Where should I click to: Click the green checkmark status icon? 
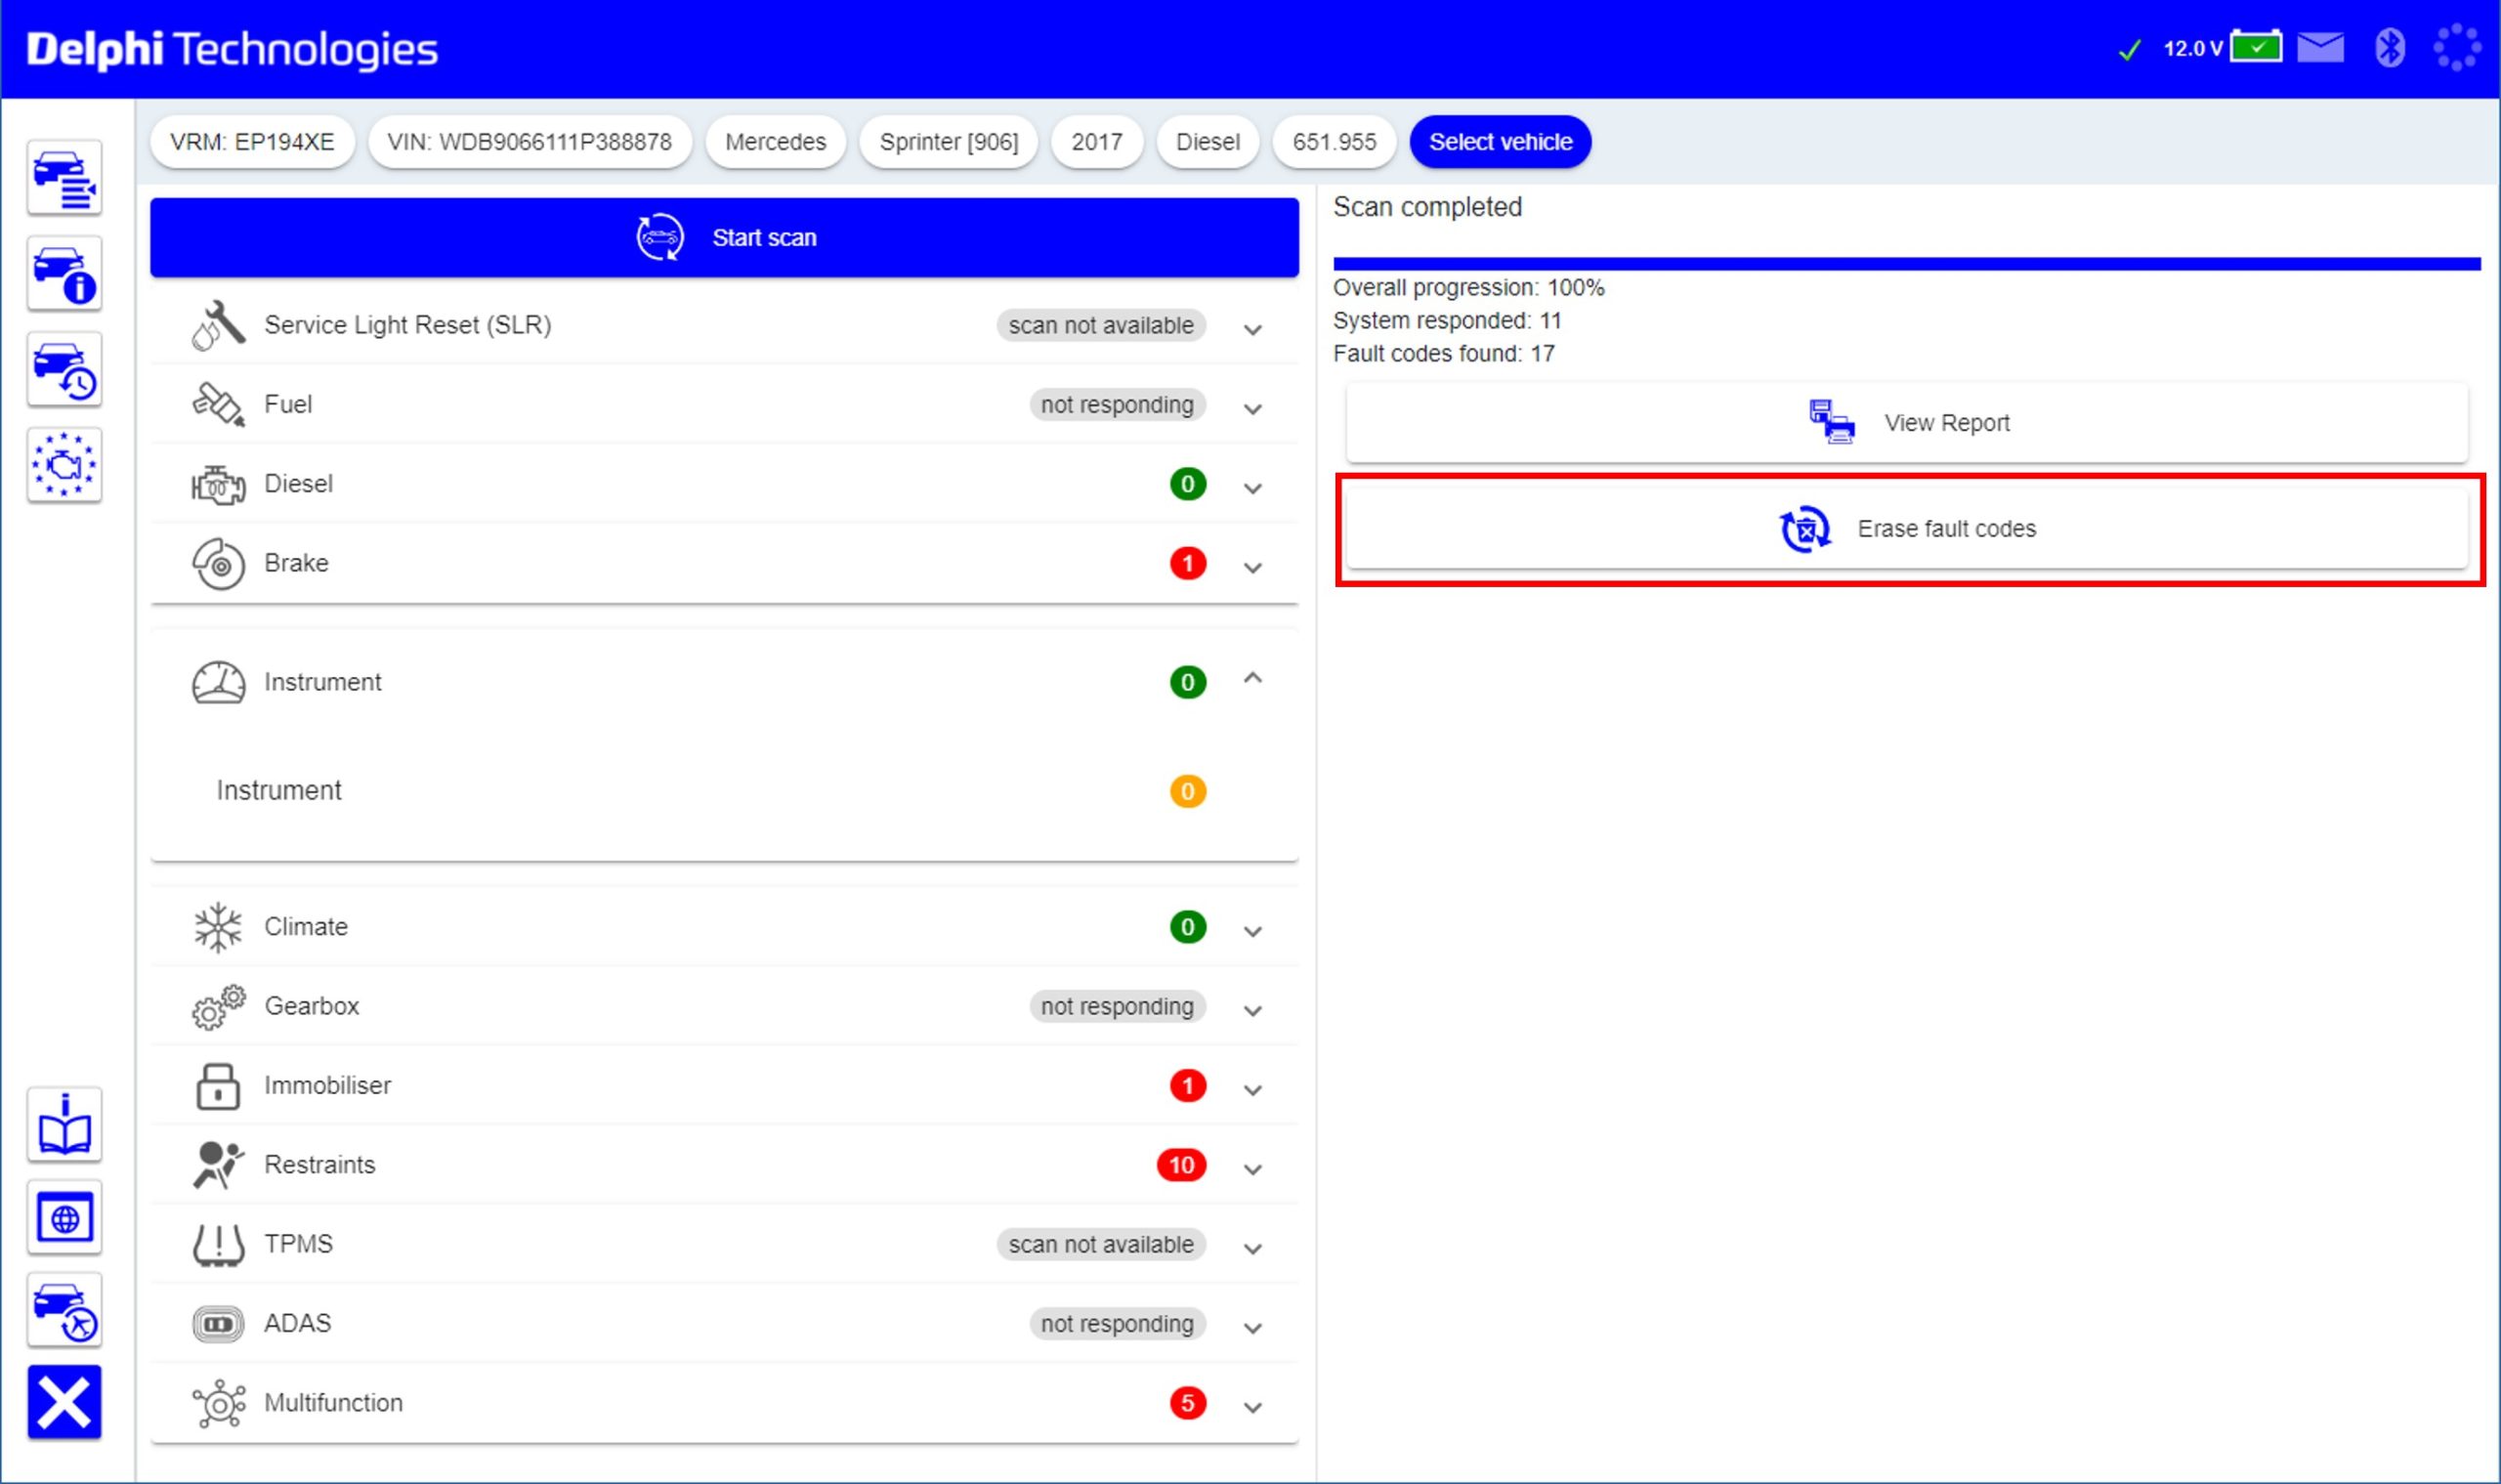(x=2130, y=49)
